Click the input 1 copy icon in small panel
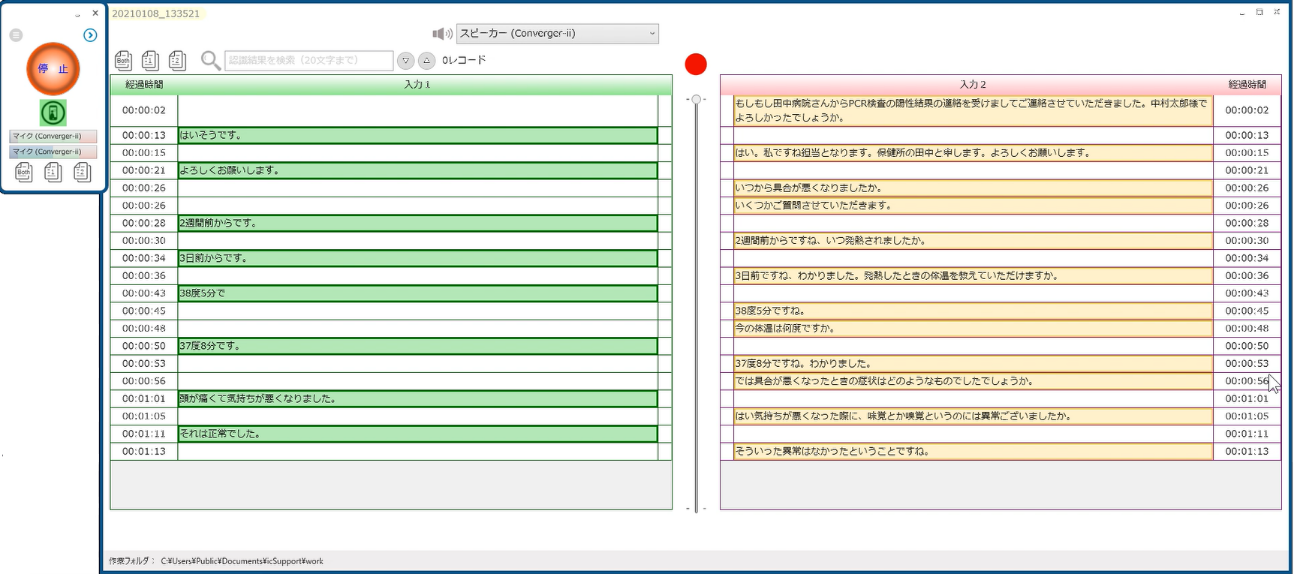 [53, 173]
